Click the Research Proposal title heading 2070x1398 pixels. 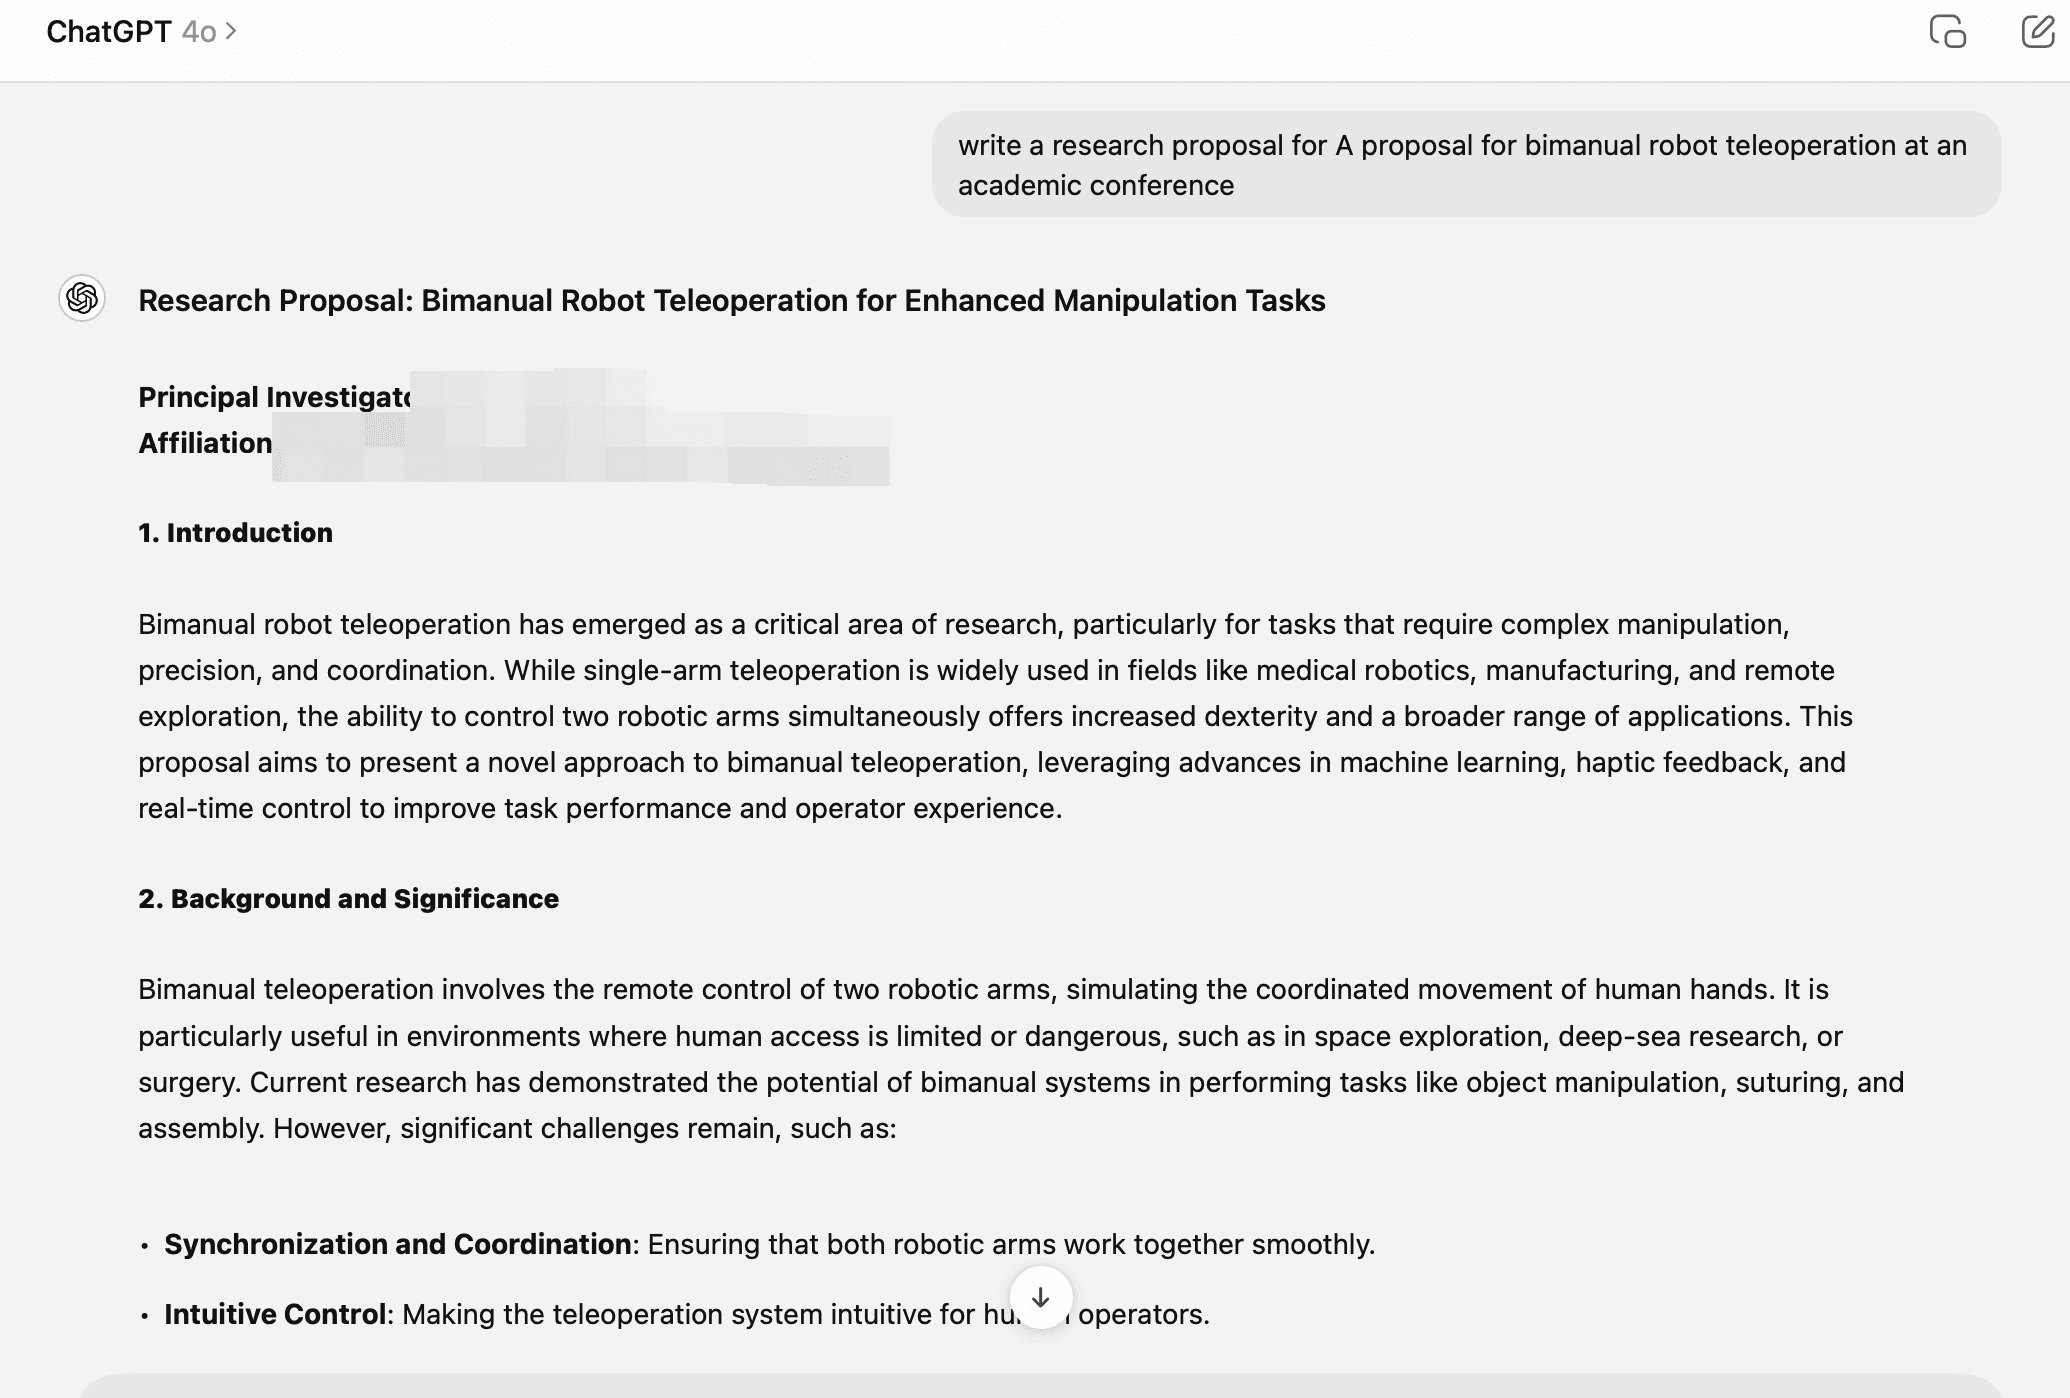click(x=731, y=301)
